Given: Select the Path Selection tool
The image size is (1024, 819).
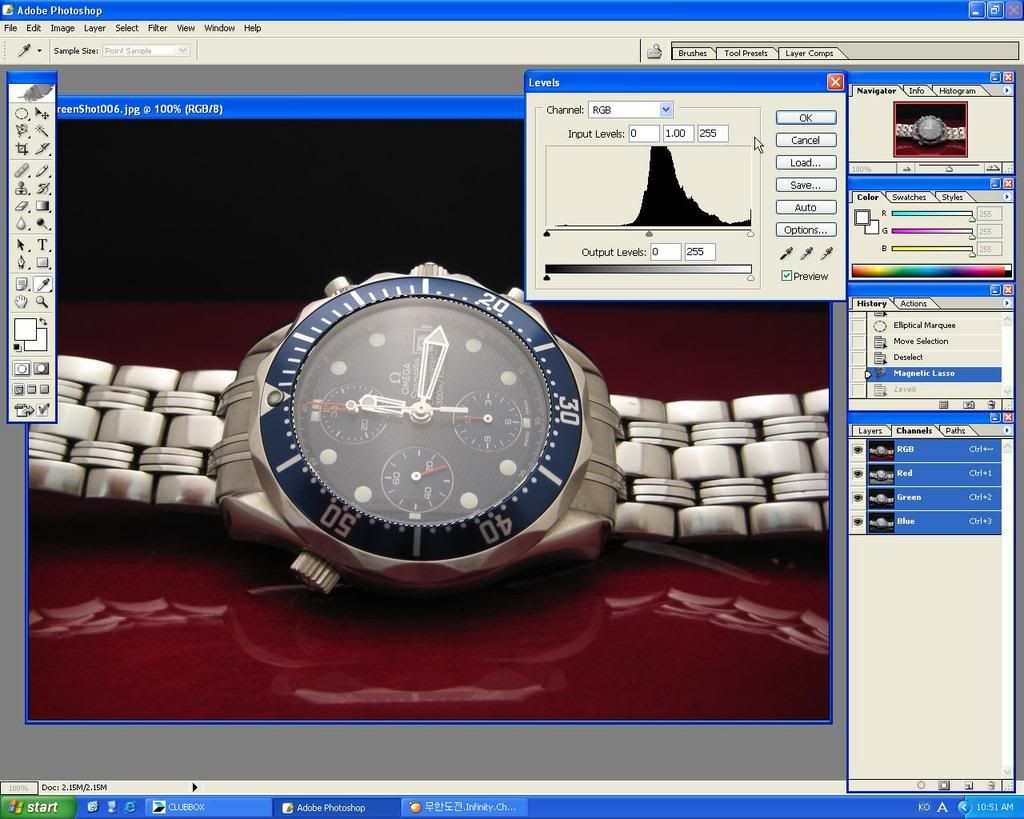Looking at the screenshot, I should 22,245.
